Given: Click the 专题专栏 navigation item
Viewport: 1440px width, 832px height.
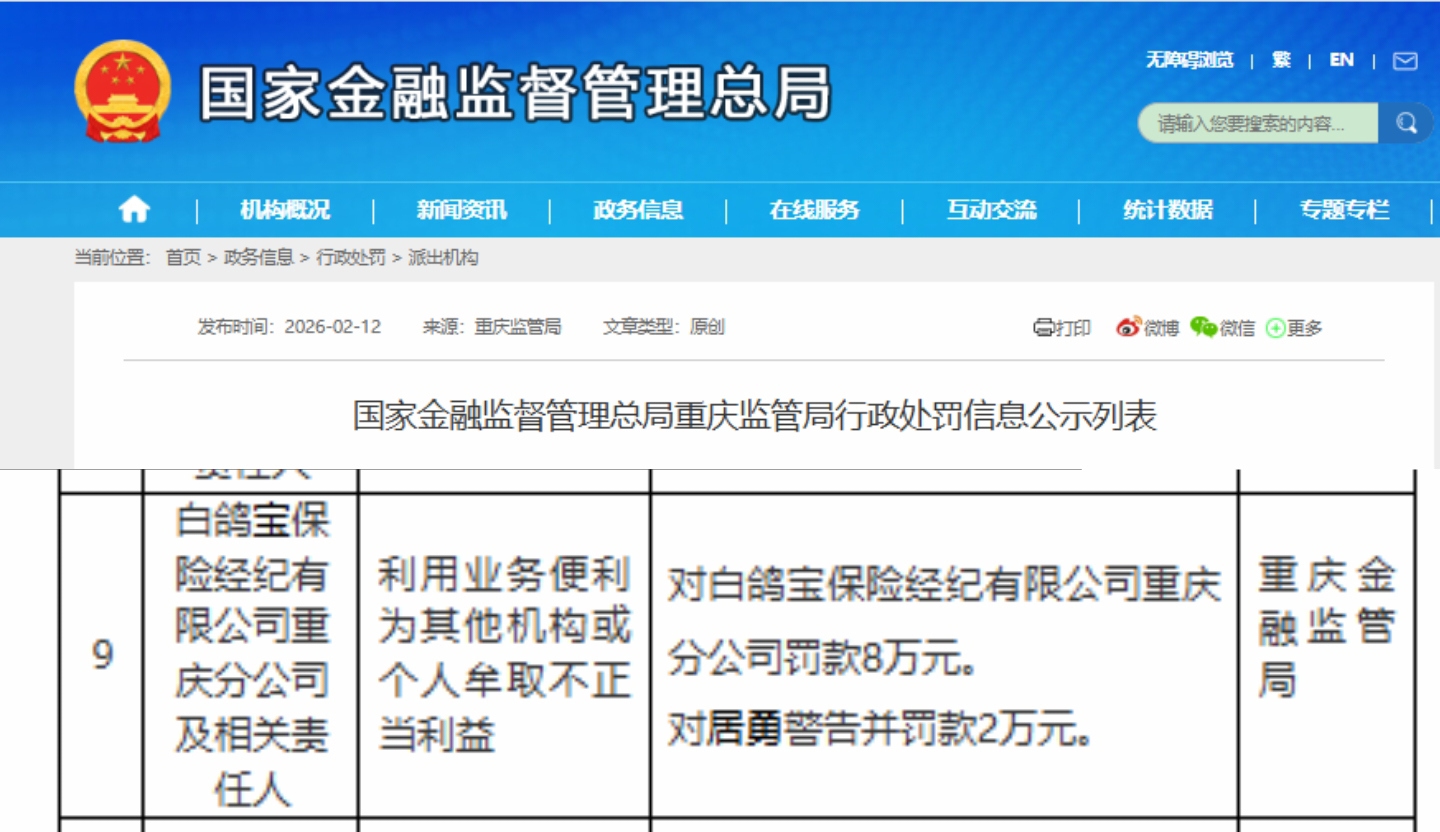Looking at the screenshot, I should point(1344,210).
